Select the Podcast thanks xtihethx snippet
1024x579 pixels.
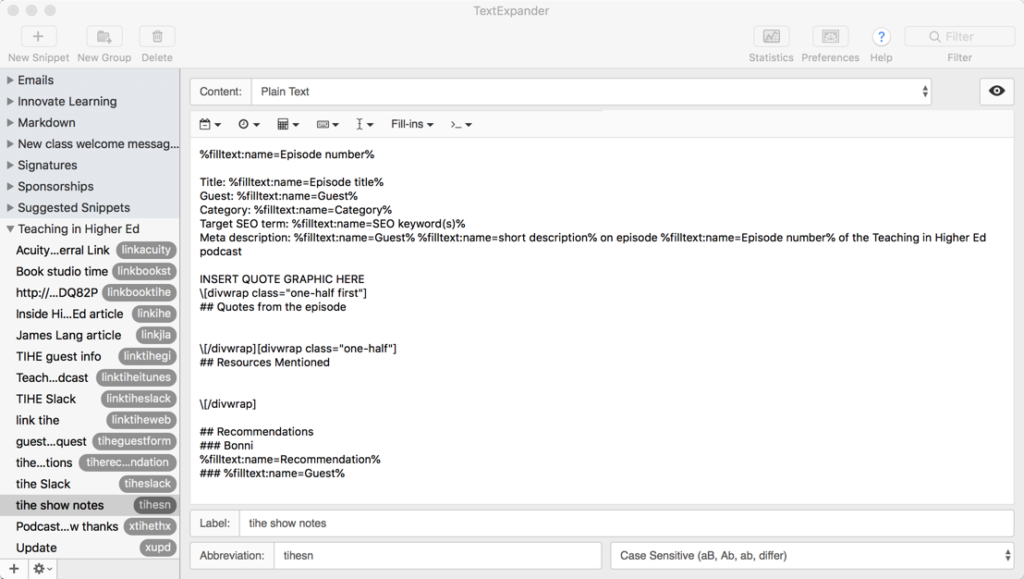tap(89, 526)
